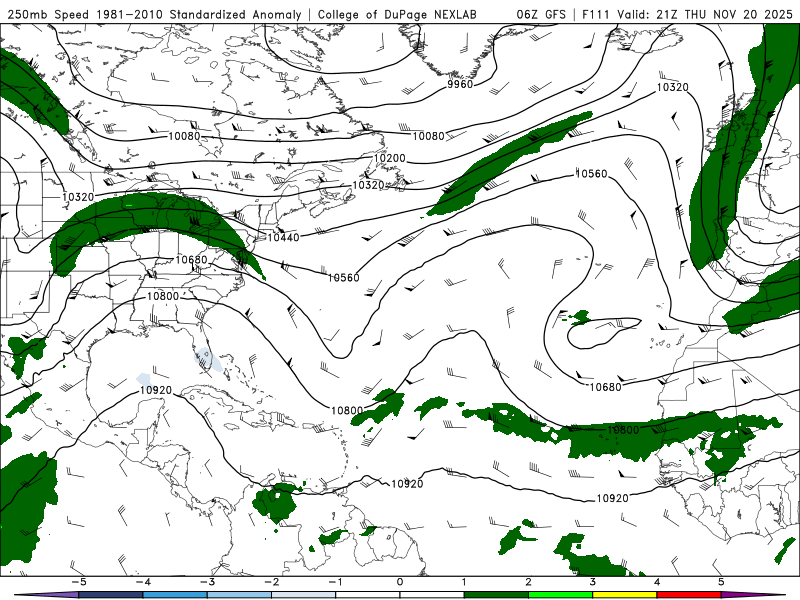Pick the dark navy -5 to -4 colorbar segment
This screenshot has width=800, height=600.
point(111,595)
